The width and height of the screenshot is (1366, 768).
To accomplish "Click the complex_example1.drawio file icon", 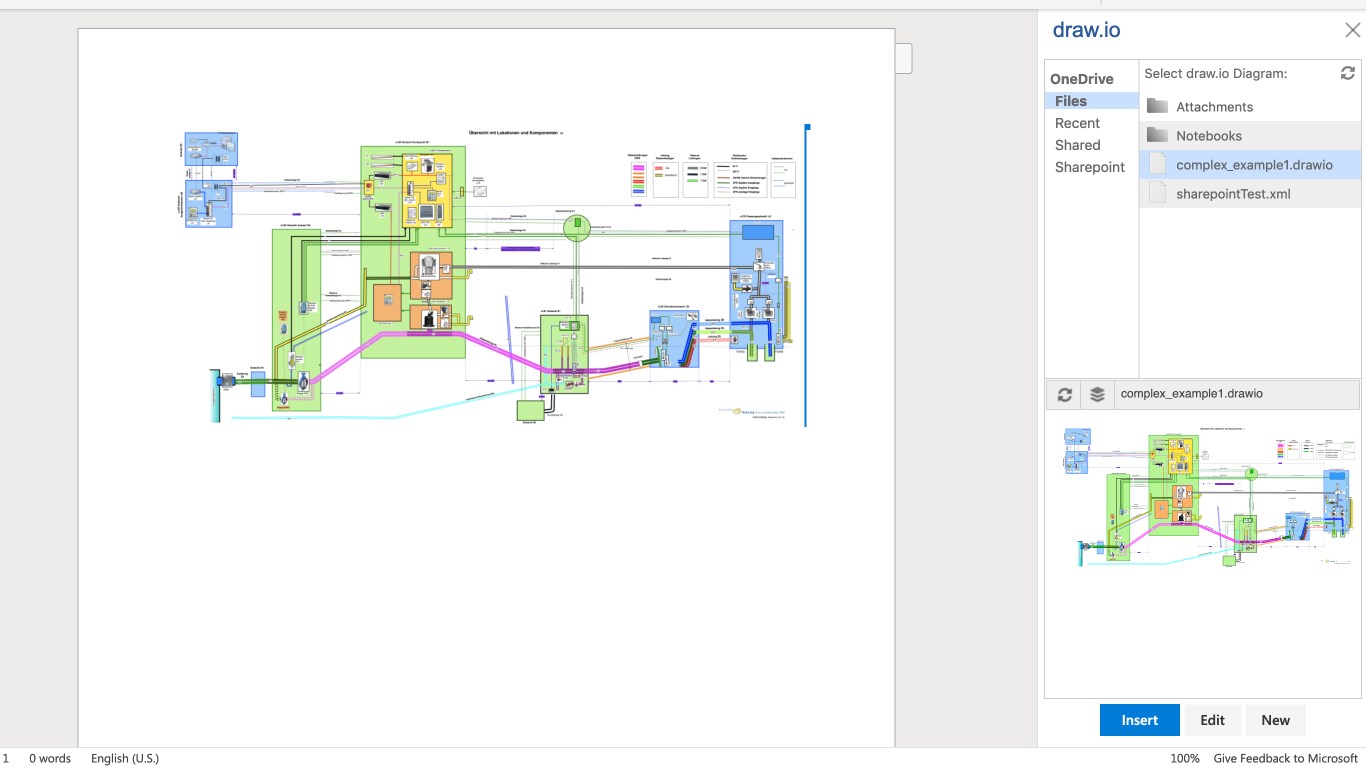I will pyautogui.click(x=1157, y=164).
